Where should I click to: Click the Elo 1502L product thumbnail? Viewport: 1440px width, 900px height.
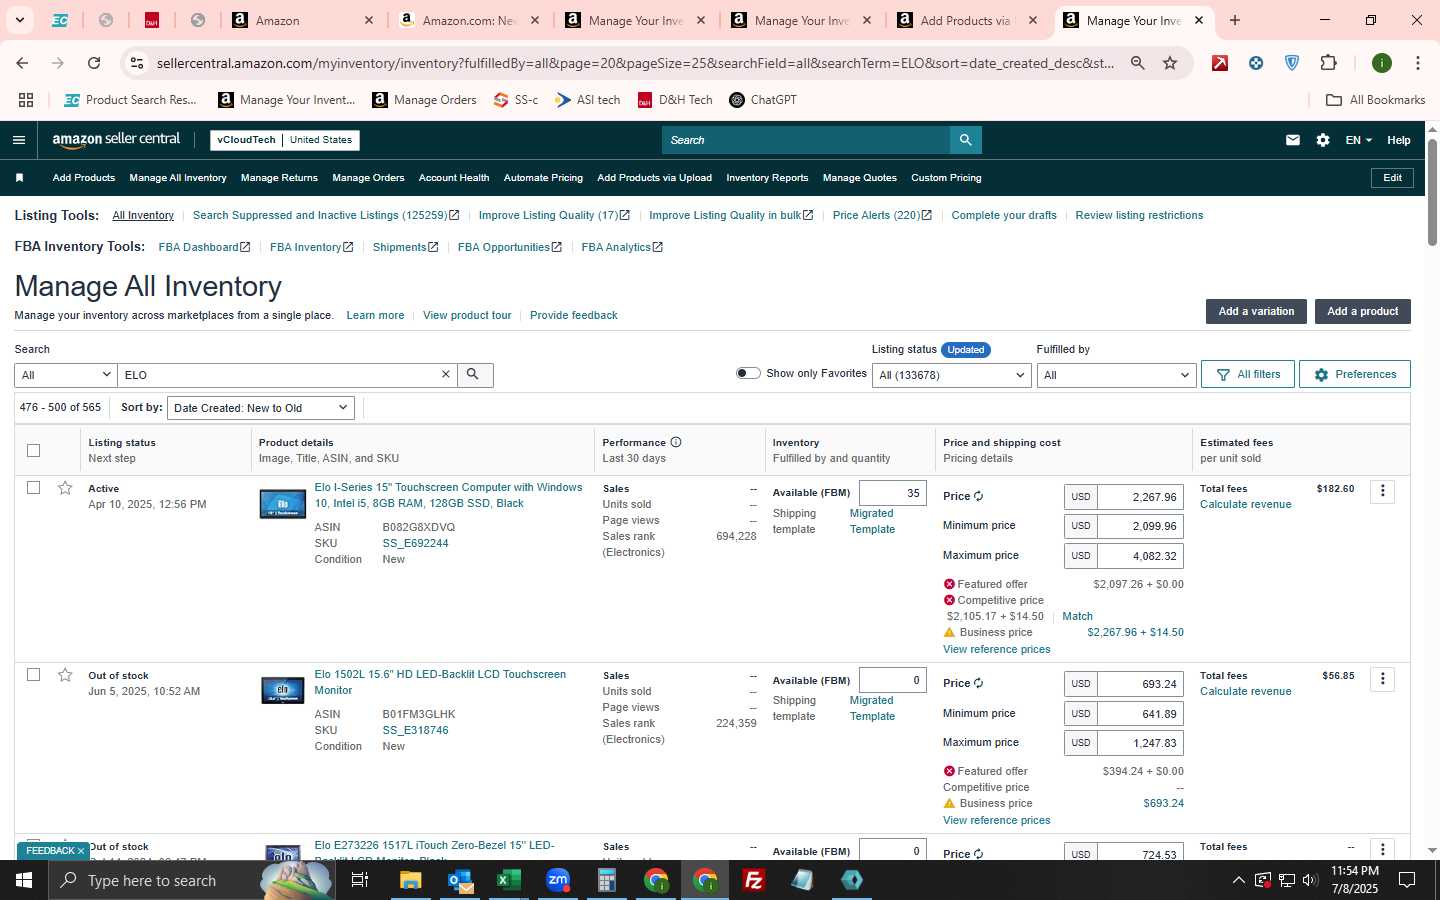tap(282, 690)
